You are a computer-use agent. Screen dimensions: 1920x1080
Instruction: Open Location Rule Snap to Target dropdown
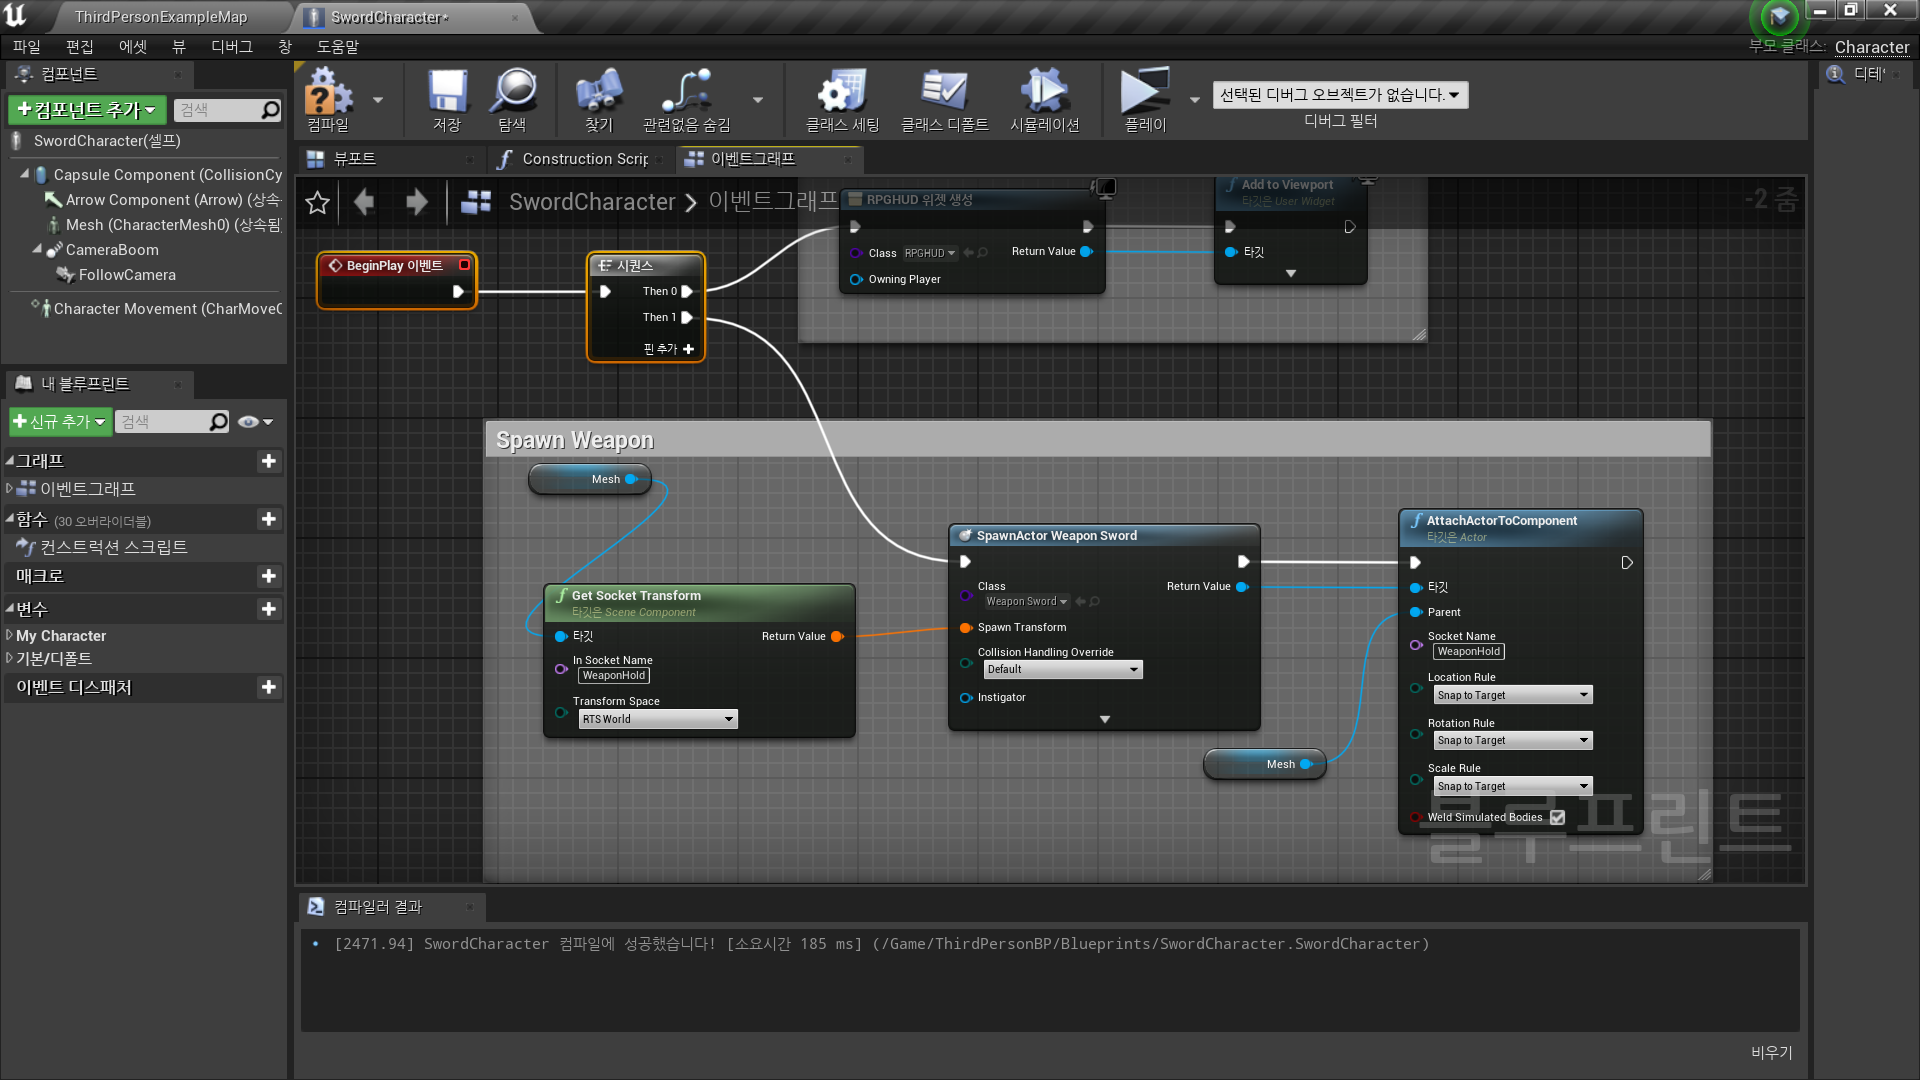point(1511,696)
